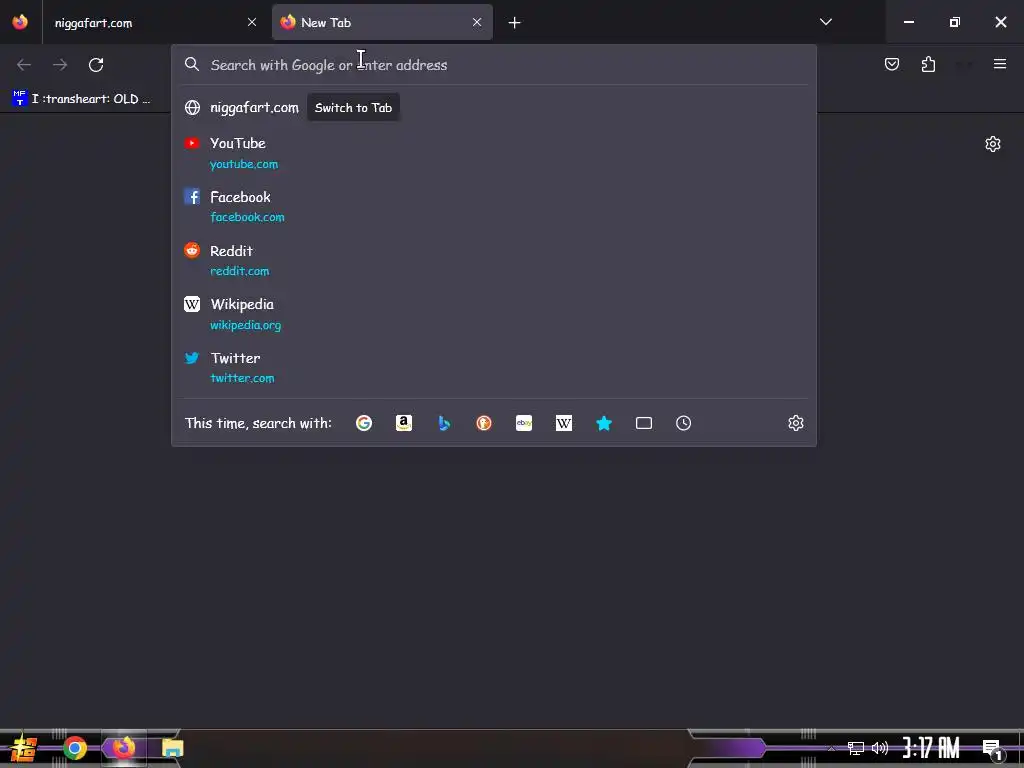1024x768 pixels.
Task: Open the Wikipedia suggestion row
Action: 494,313
